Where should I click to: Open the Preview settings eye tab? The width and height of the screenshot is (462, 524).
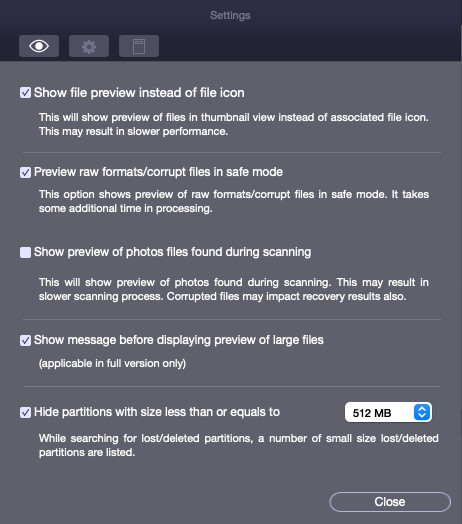click(x=39, y=46)
